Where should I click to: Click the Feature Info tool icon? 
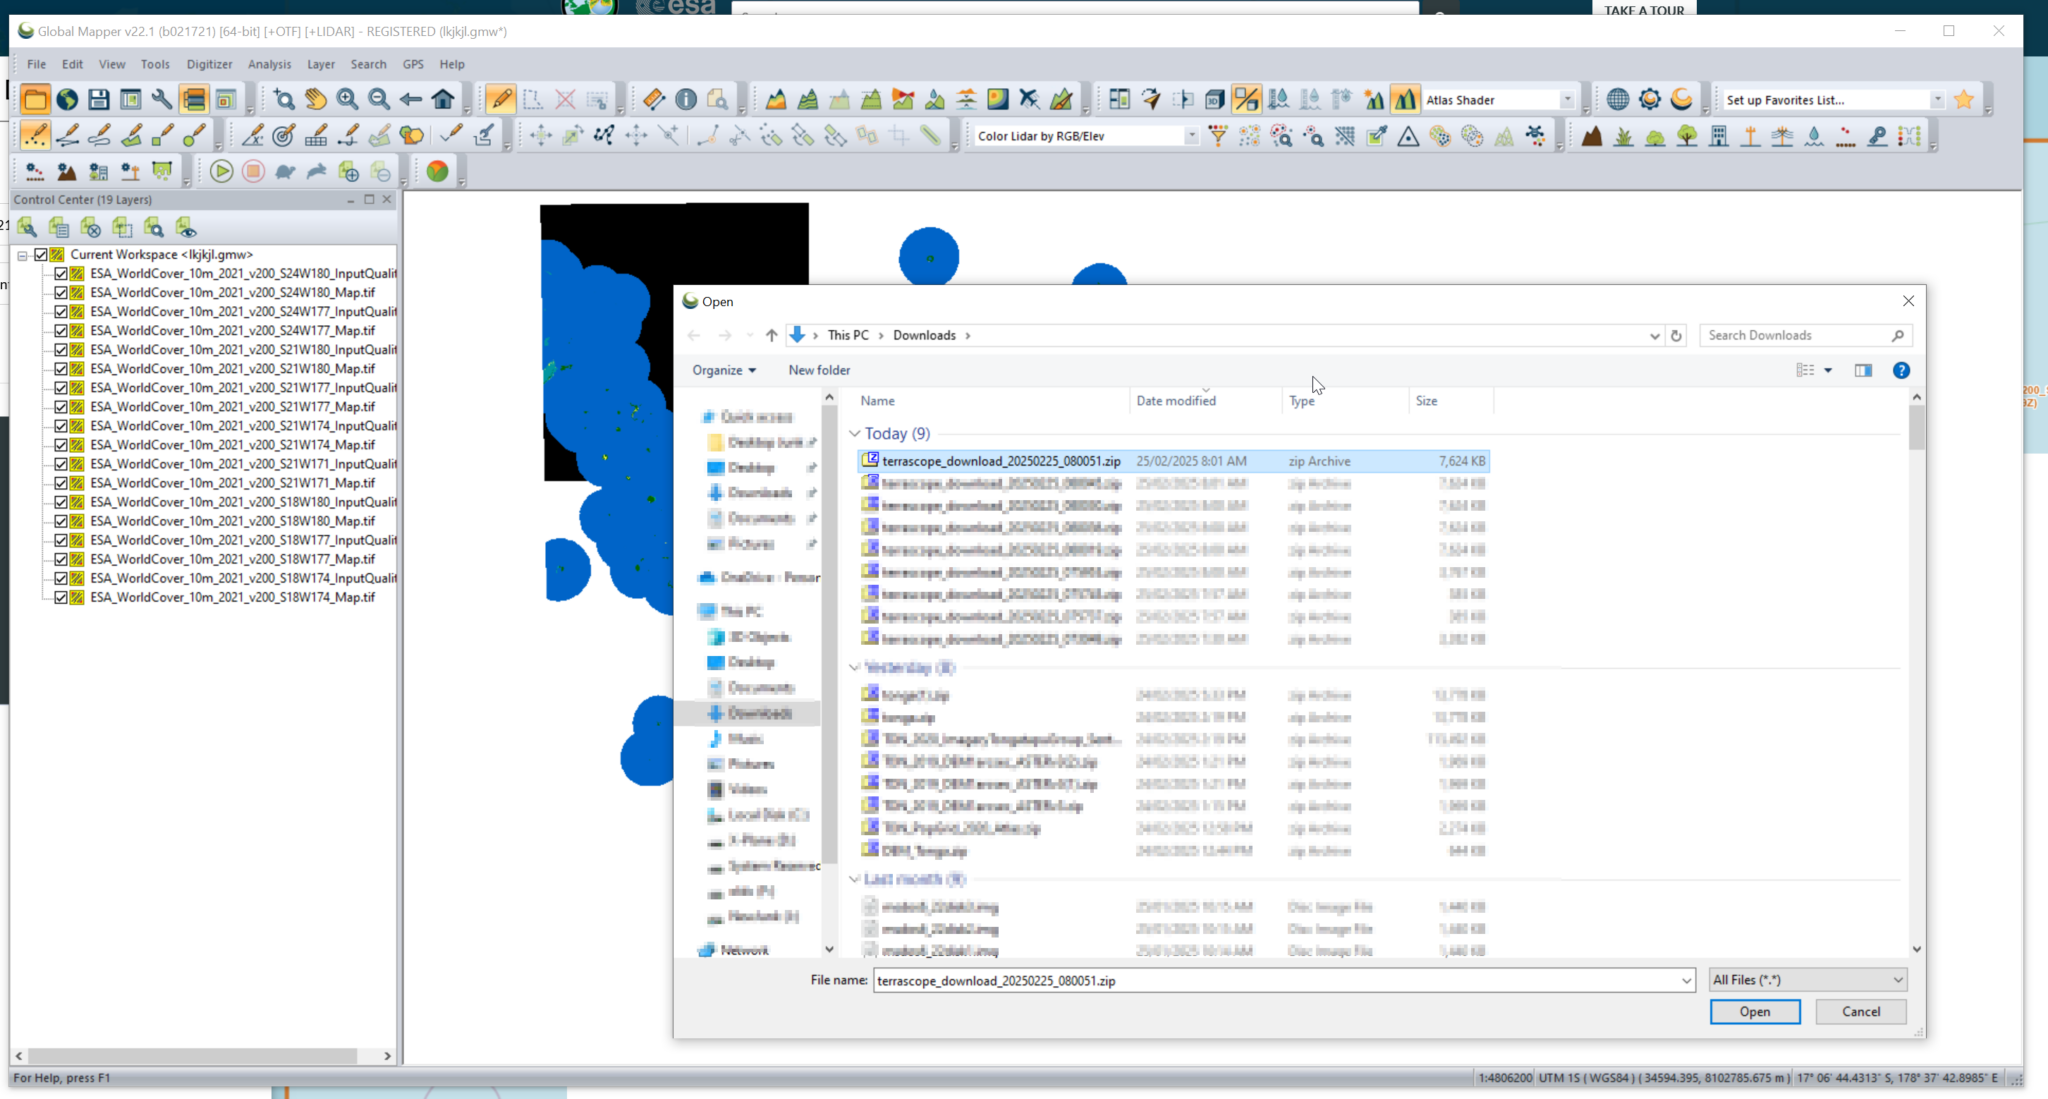click(686, 98)
